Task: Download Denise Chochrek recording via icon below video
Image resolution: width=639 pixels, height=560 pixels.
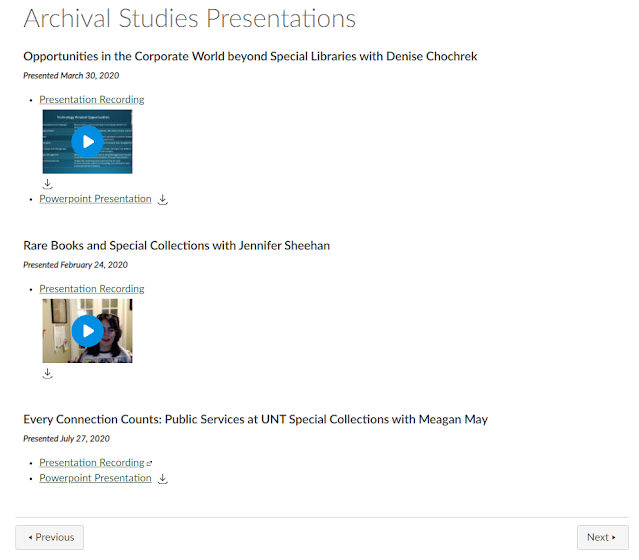Action: click(47, 184)
